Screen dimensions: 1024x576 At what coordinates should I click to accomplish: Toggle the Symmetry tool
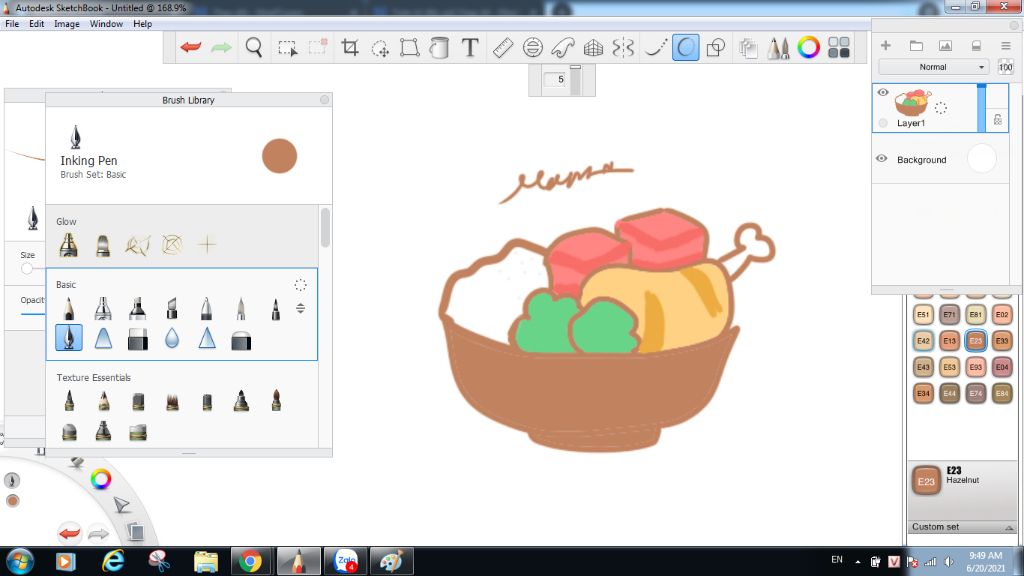click(624, 47)
